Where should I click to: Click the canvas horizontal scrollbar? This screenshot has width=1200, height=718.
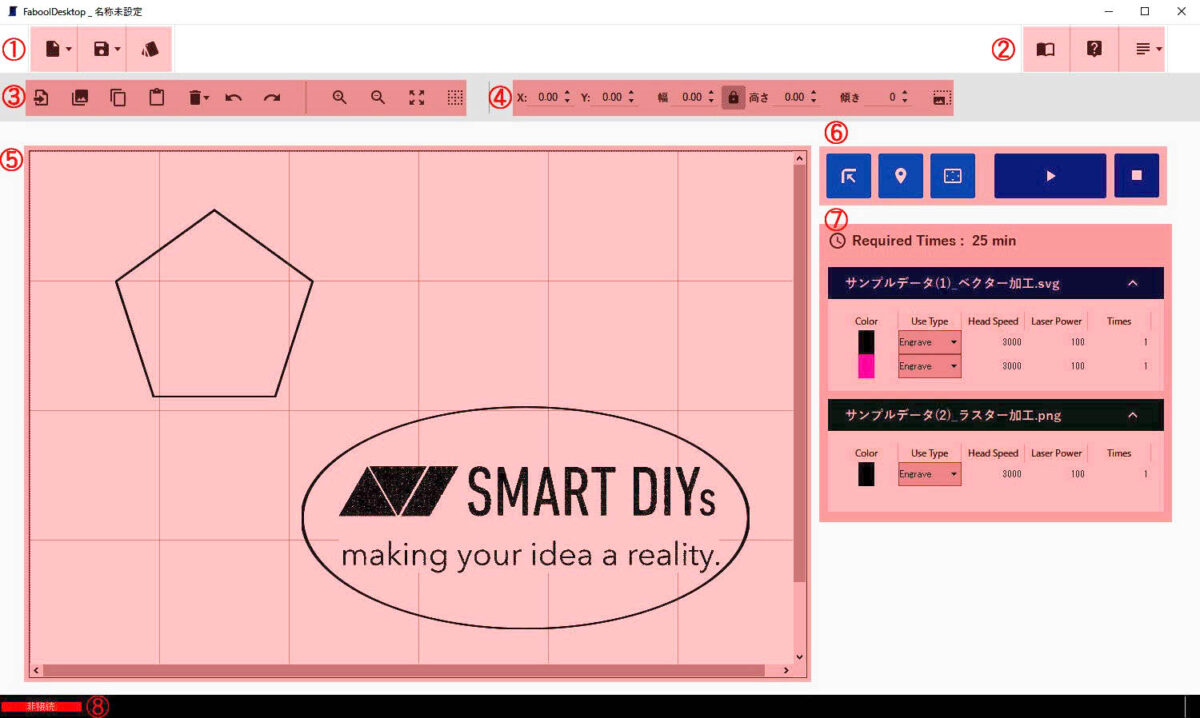pyautogui.click(x=403, y=670)
